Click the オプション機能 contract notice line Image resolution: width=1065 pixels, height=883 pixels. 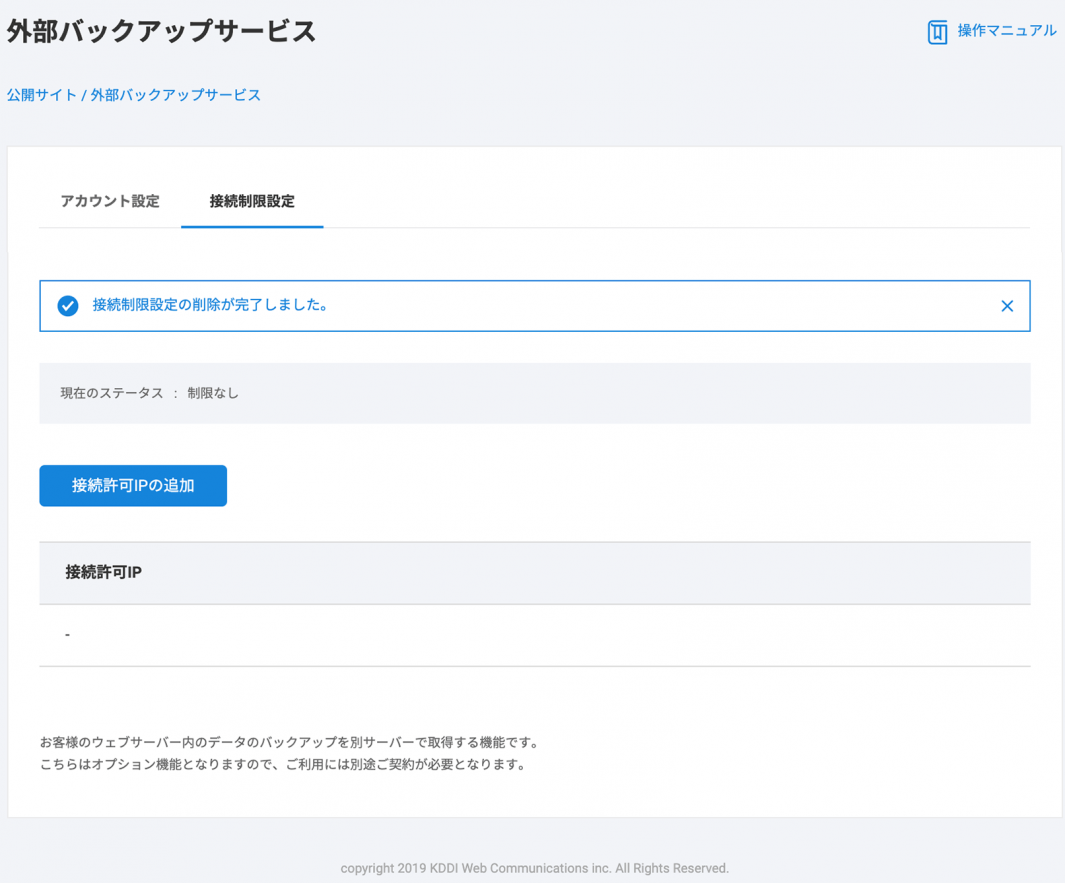click(282, 765)
